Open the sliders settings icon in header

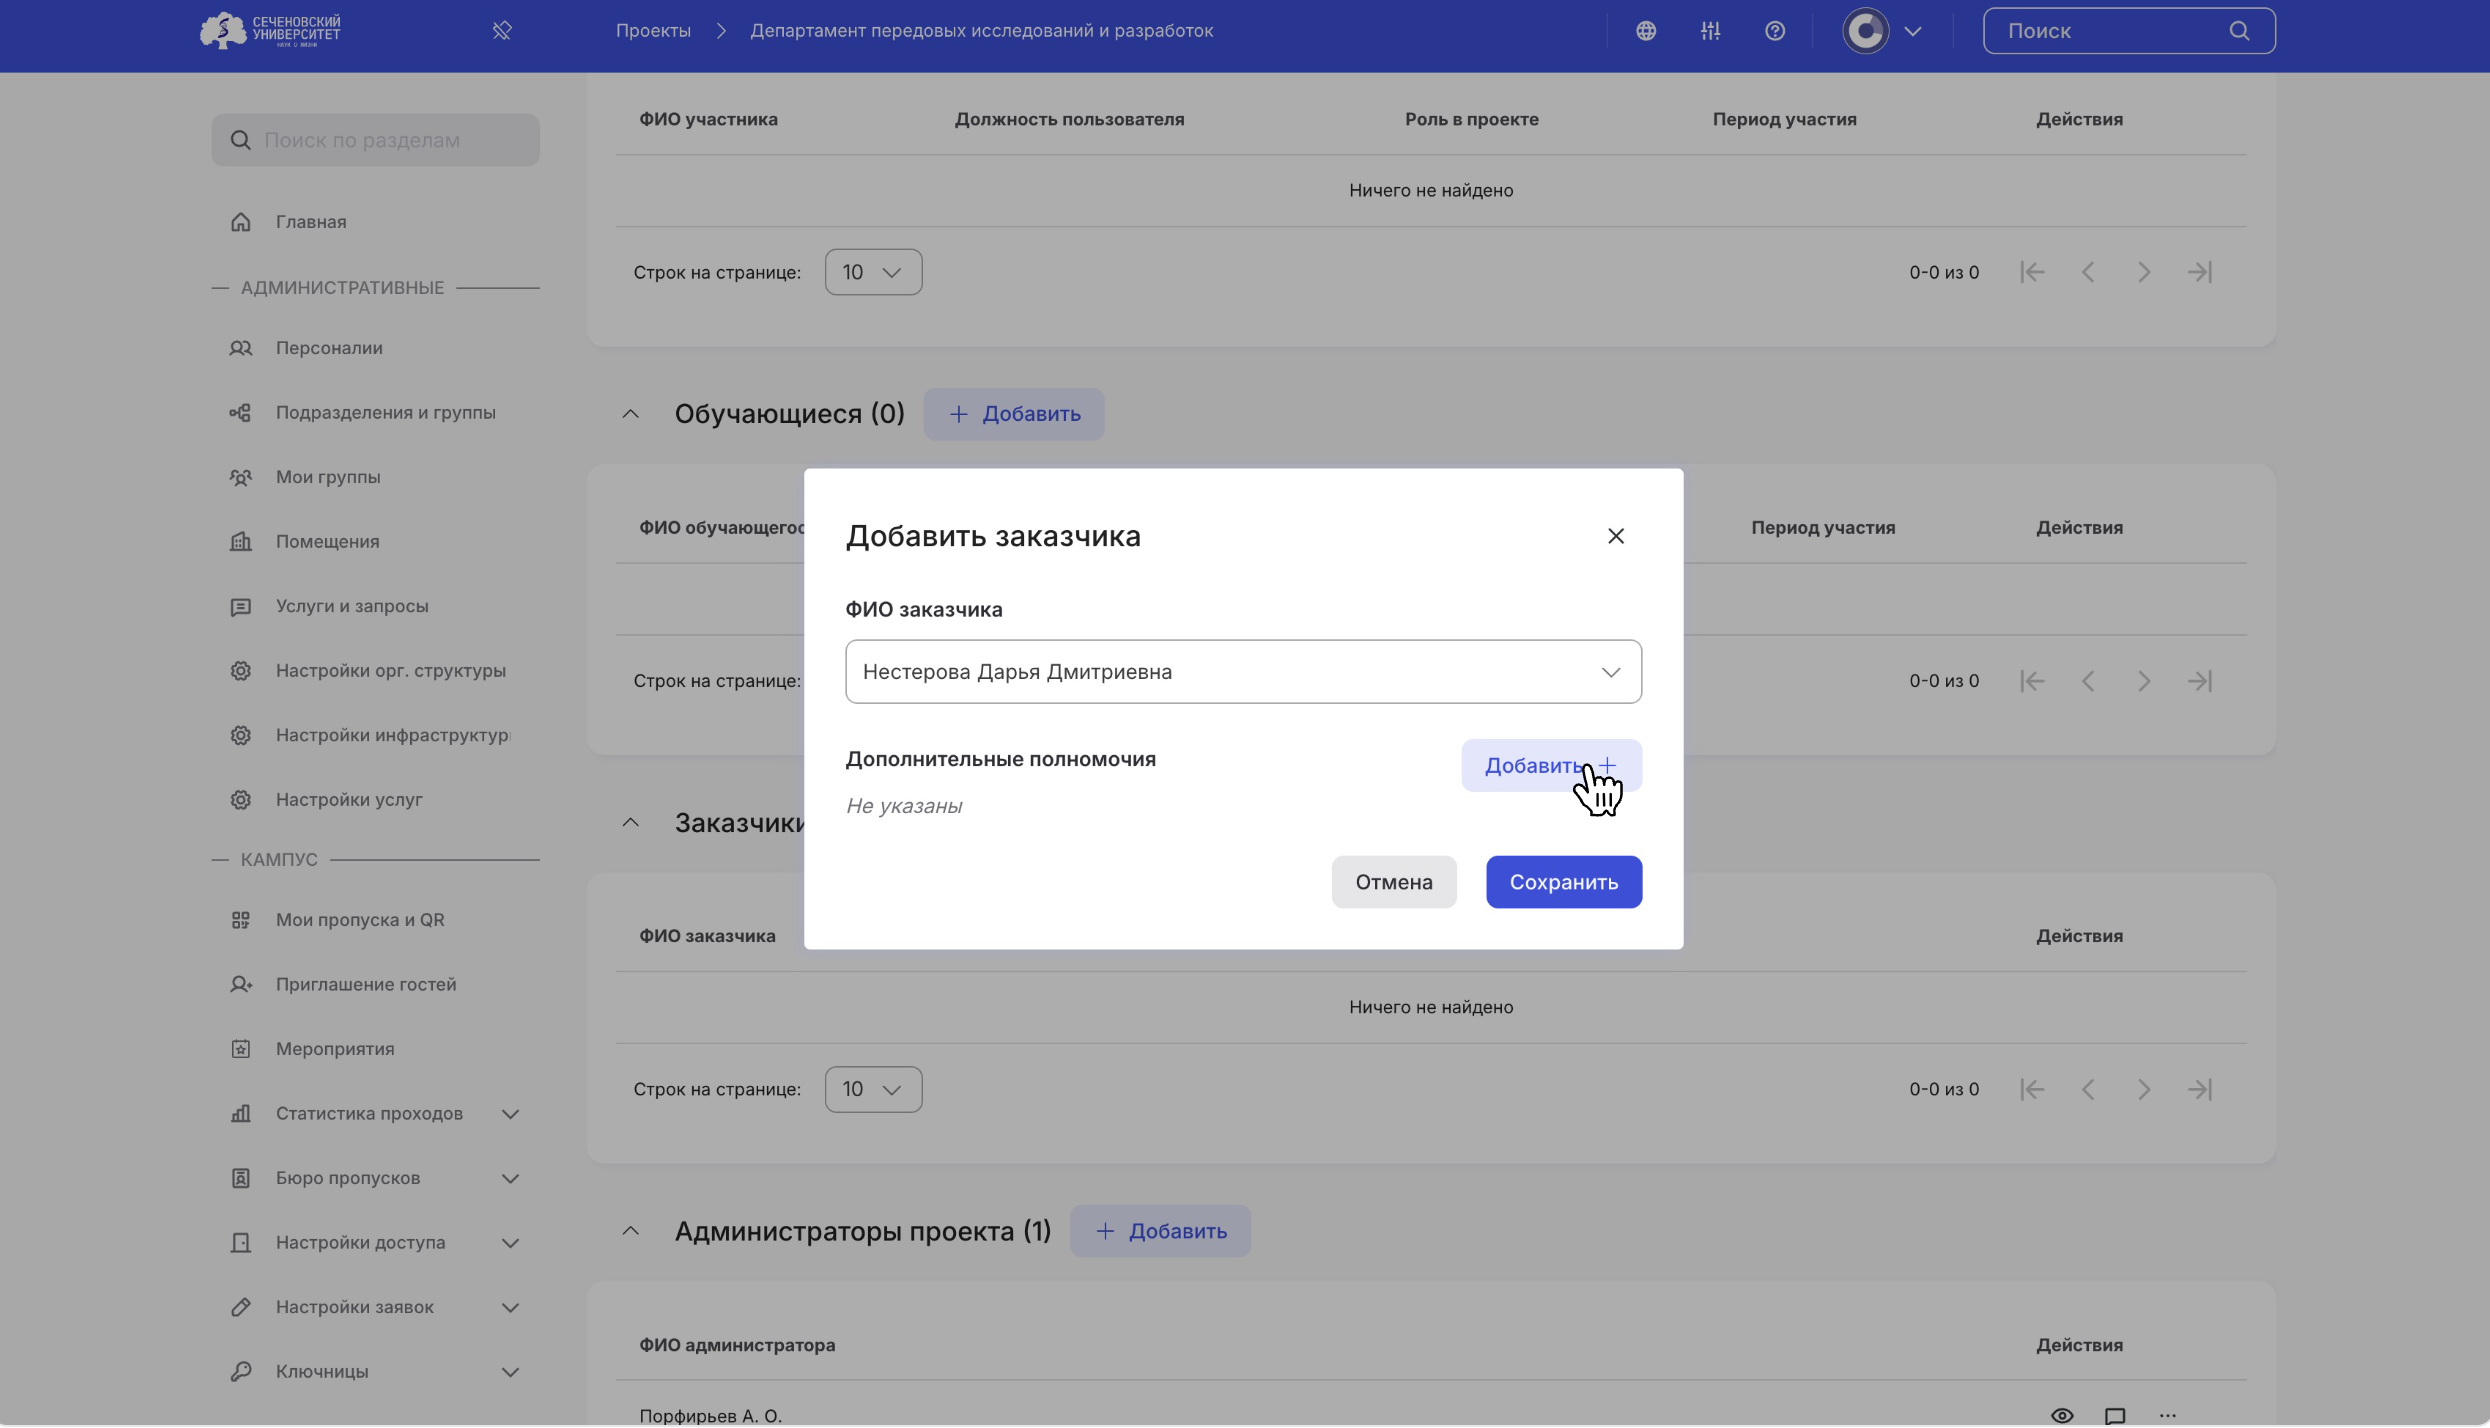[1710, 31]
